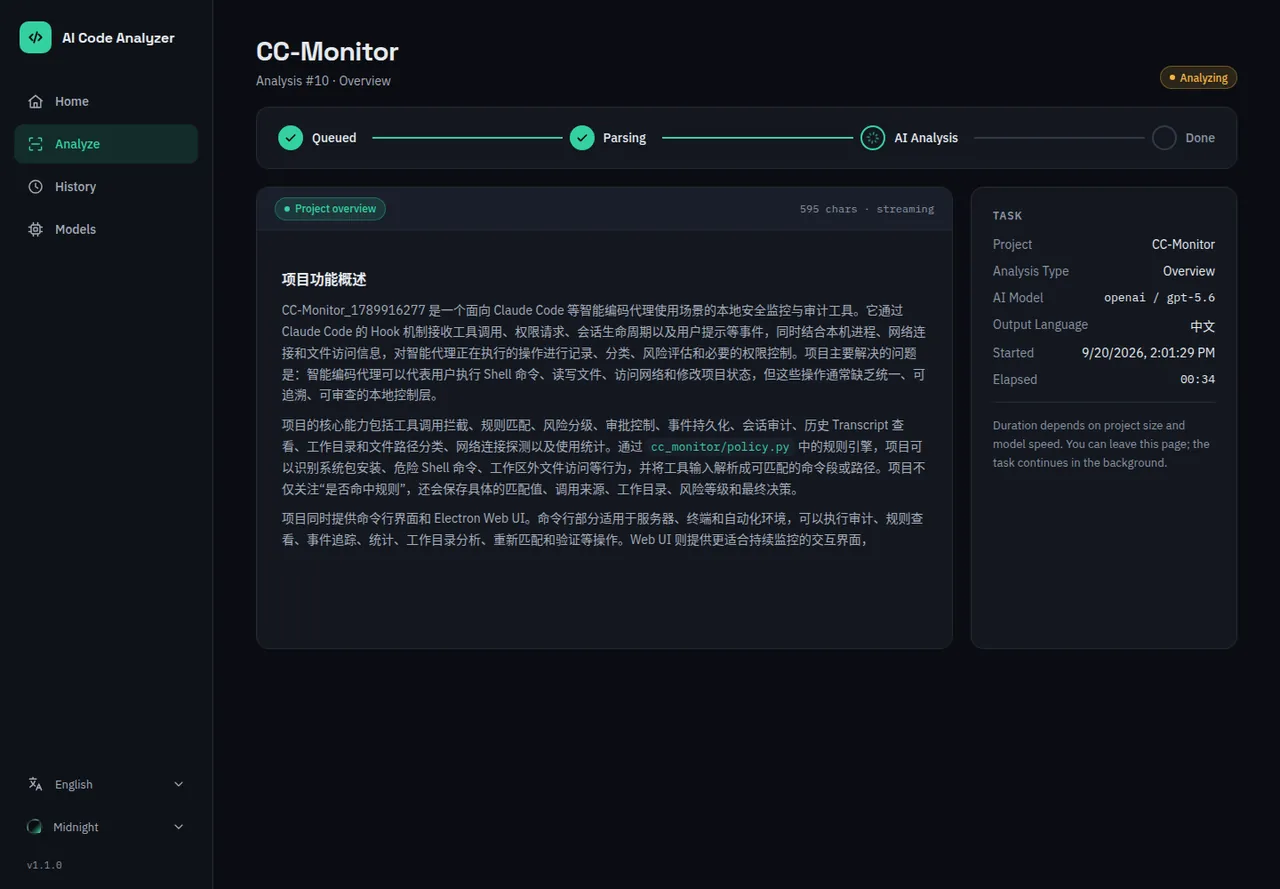Expand the language selector chevron

pos(179,784)
